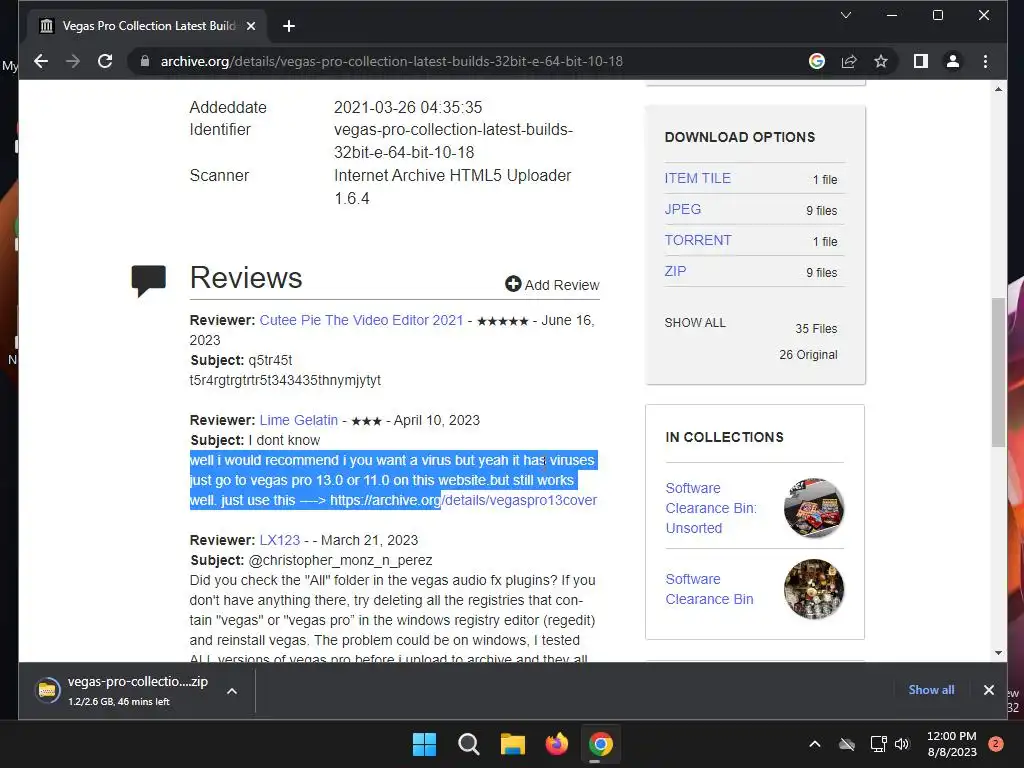Screen dimensions: 1024x768
Task: Open the tab search chevron
Action: click(x=846, y=15)
